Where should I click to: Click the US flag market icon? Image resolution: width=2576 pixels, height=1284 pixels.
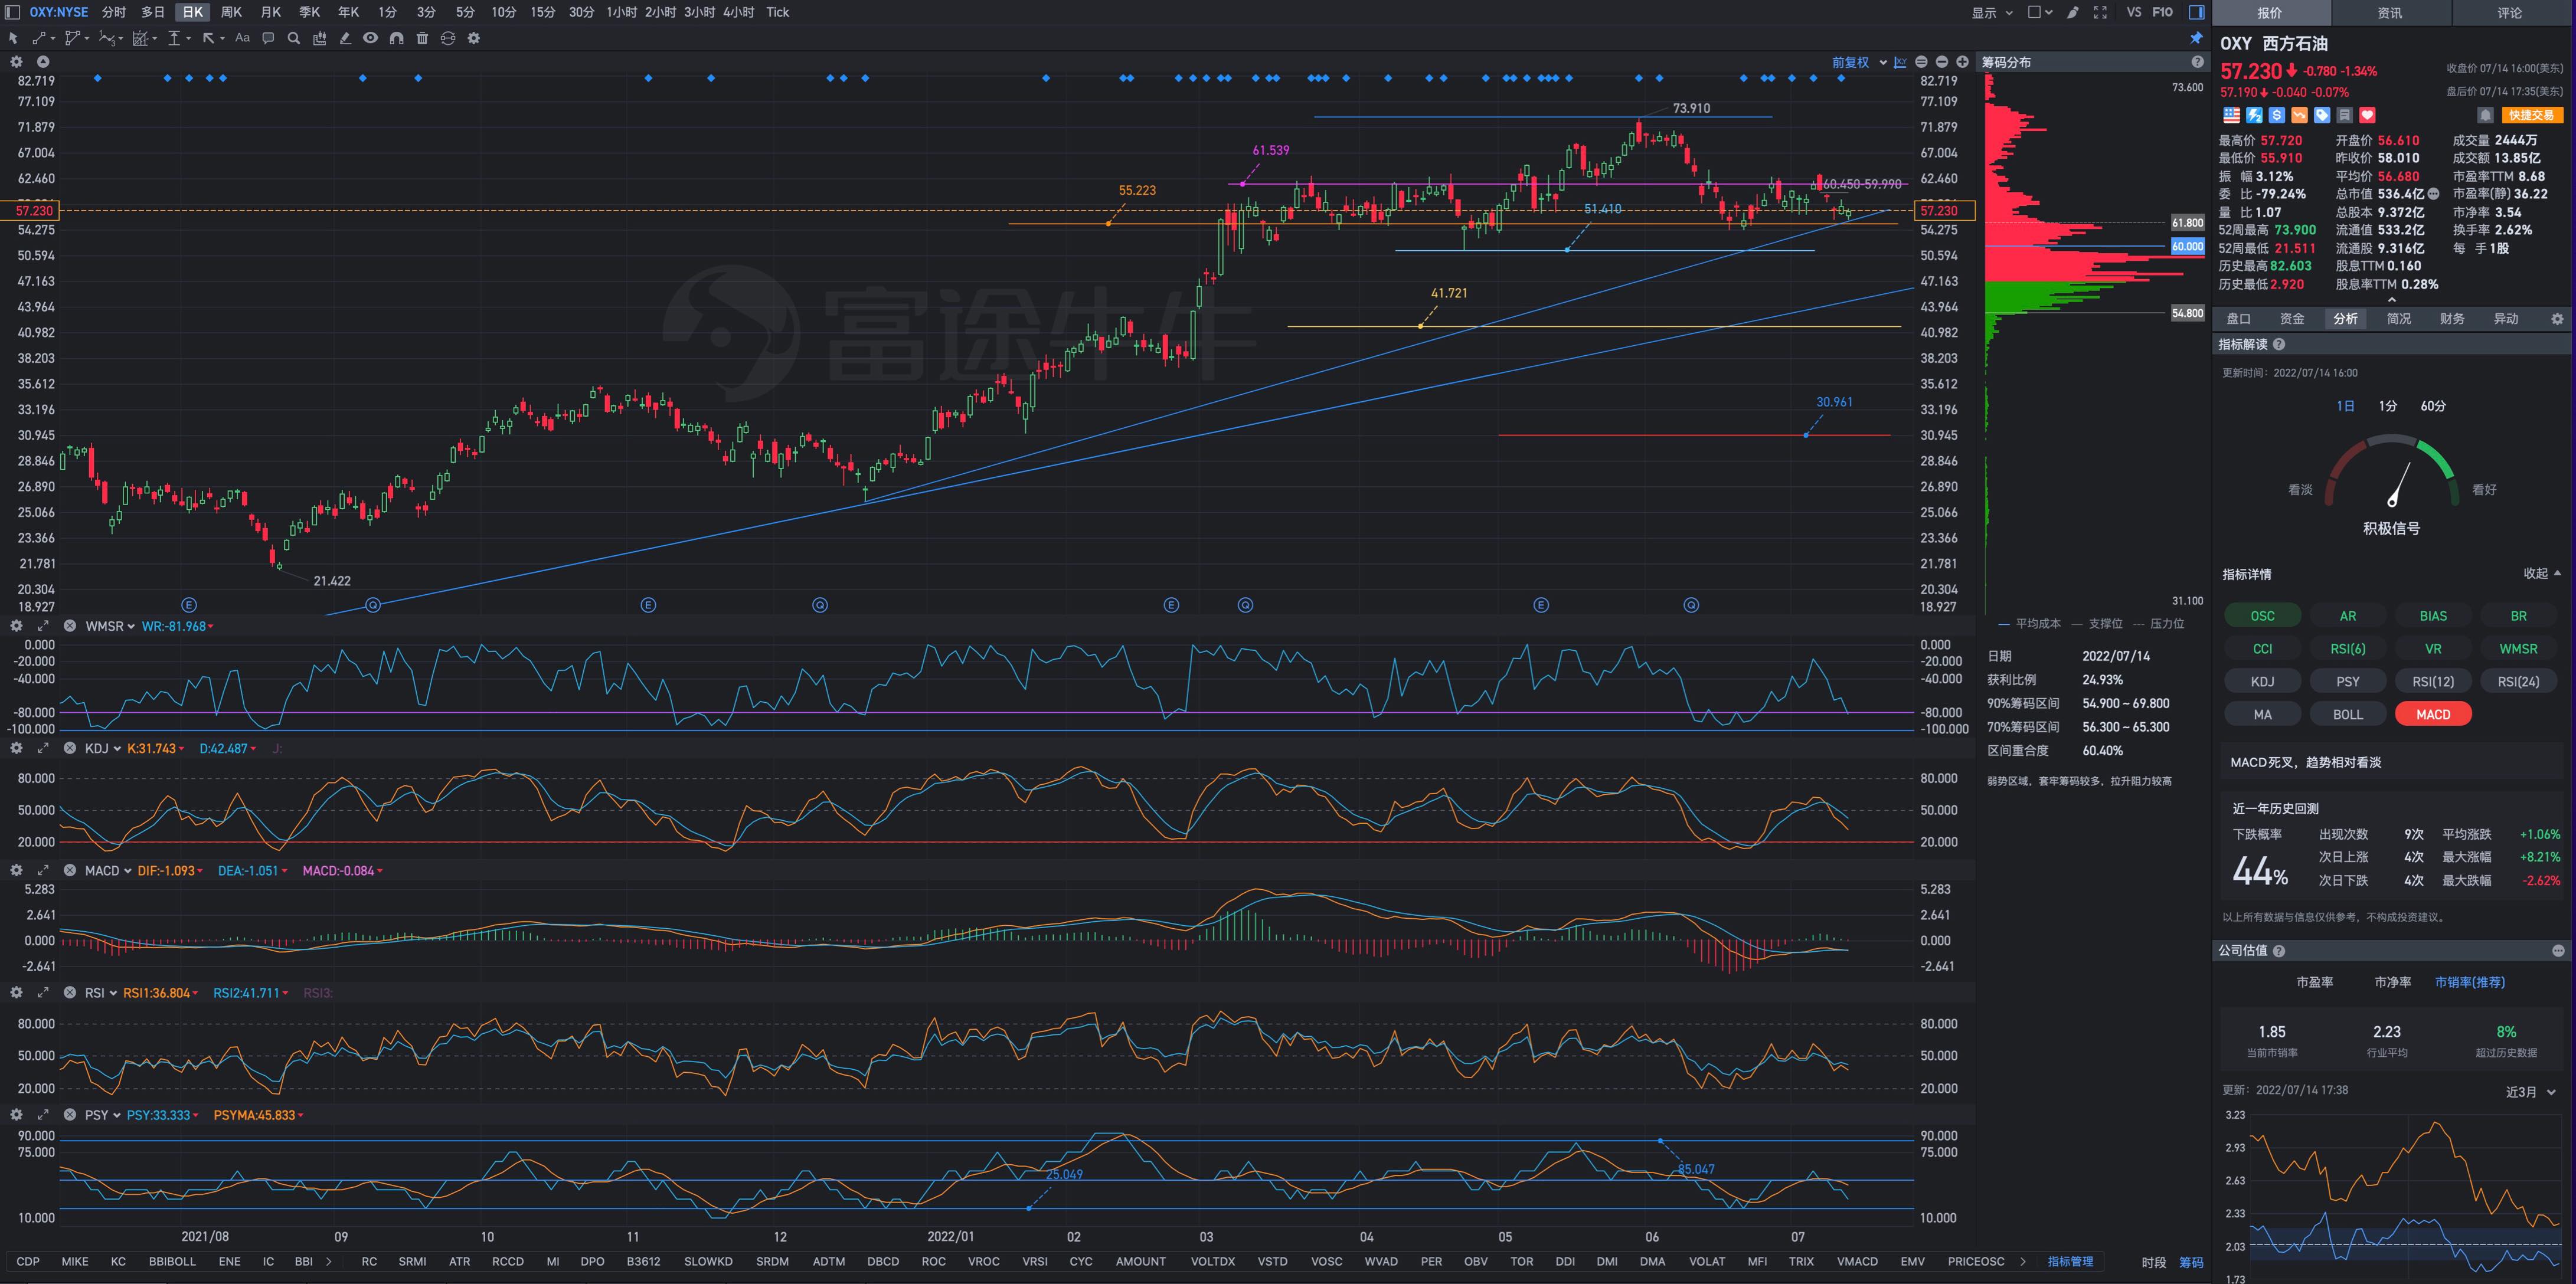(2231, 115)
